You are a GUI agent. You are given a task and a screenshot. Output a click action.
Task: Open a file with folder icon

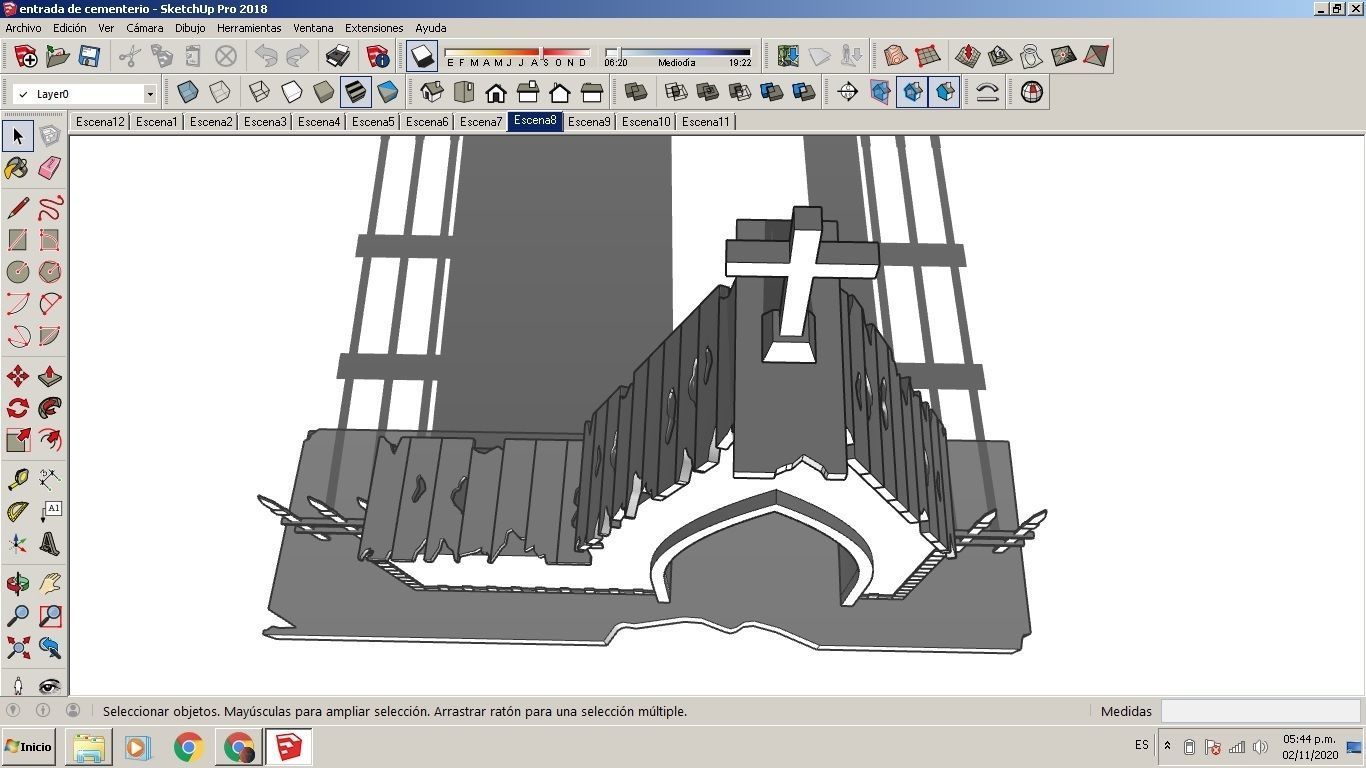click(58, 56)
